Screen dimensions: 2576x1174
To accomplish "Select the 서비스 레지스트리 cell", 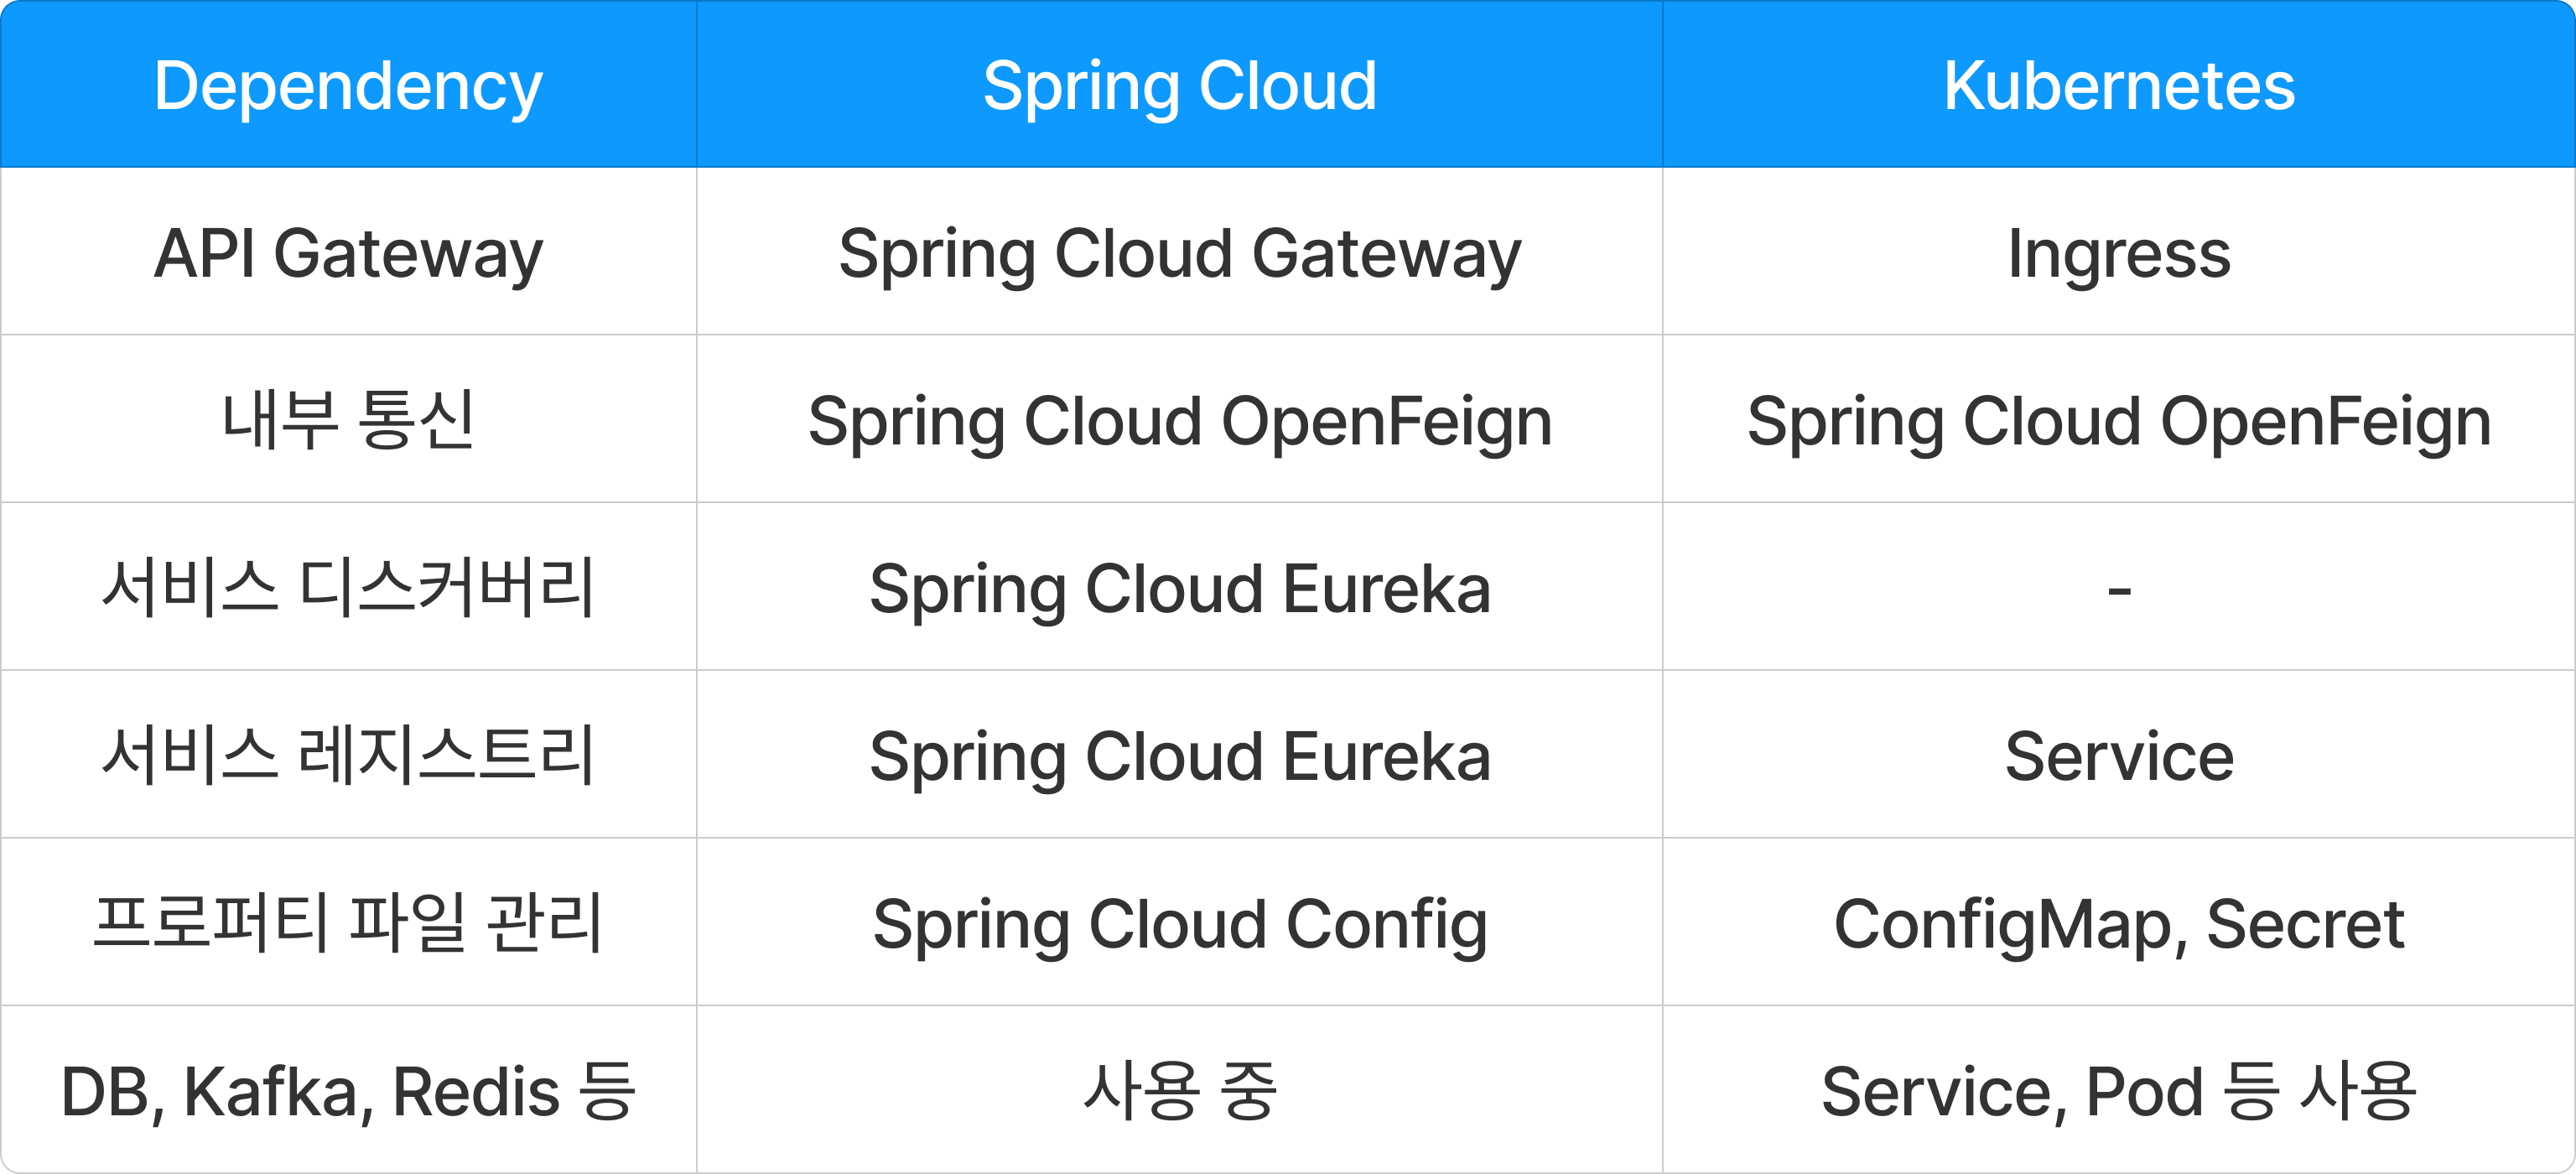I will [x=348, y=755].
